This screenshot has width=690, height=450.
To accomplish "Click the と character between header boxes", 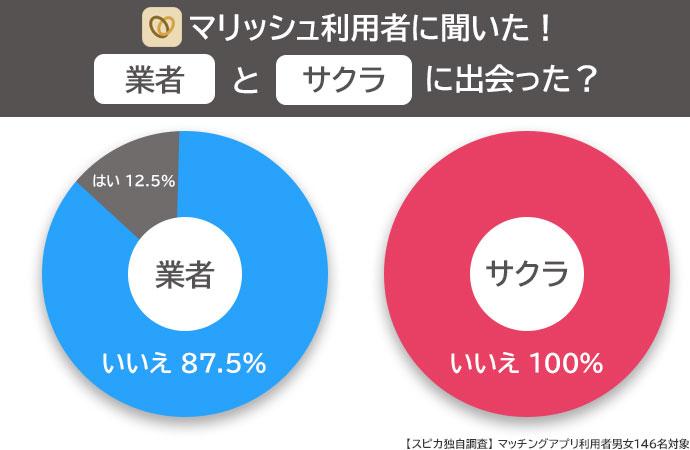I will point(246,80).
